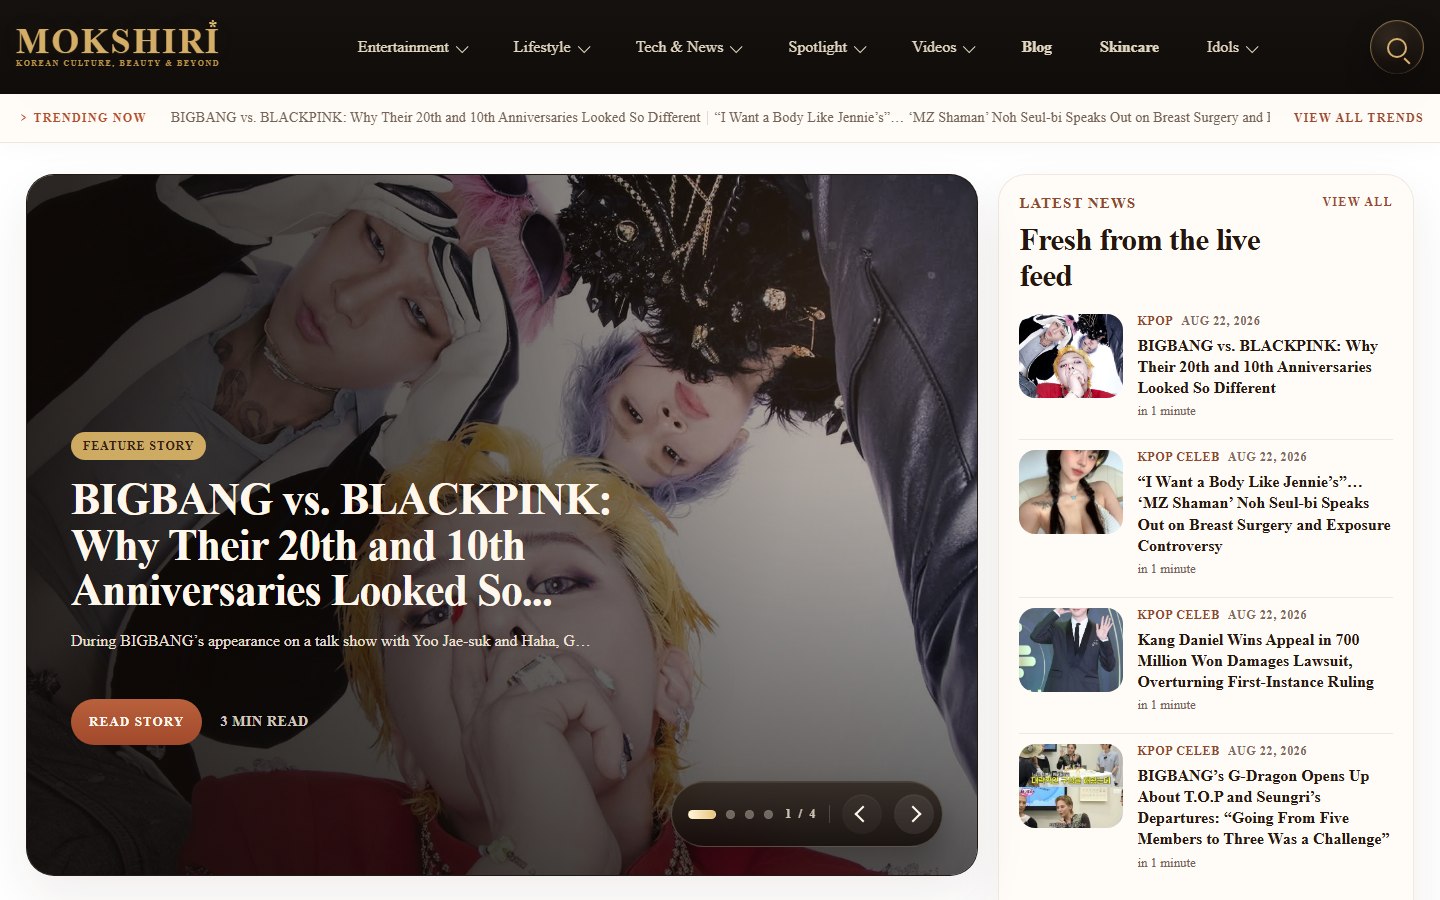This screenshot has height=900, width=1440.
Task: Advance to next slide arrow
Action: coord(914,814)
